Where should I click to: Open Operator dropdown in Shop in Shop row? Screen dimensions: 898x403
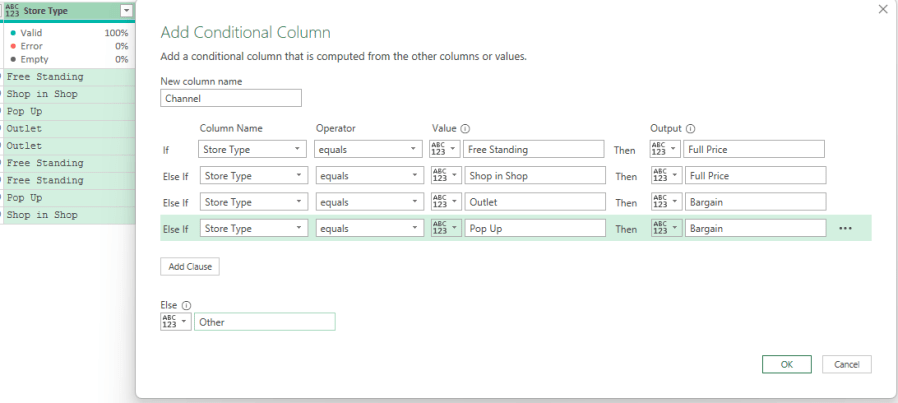(x=368, y=176)
